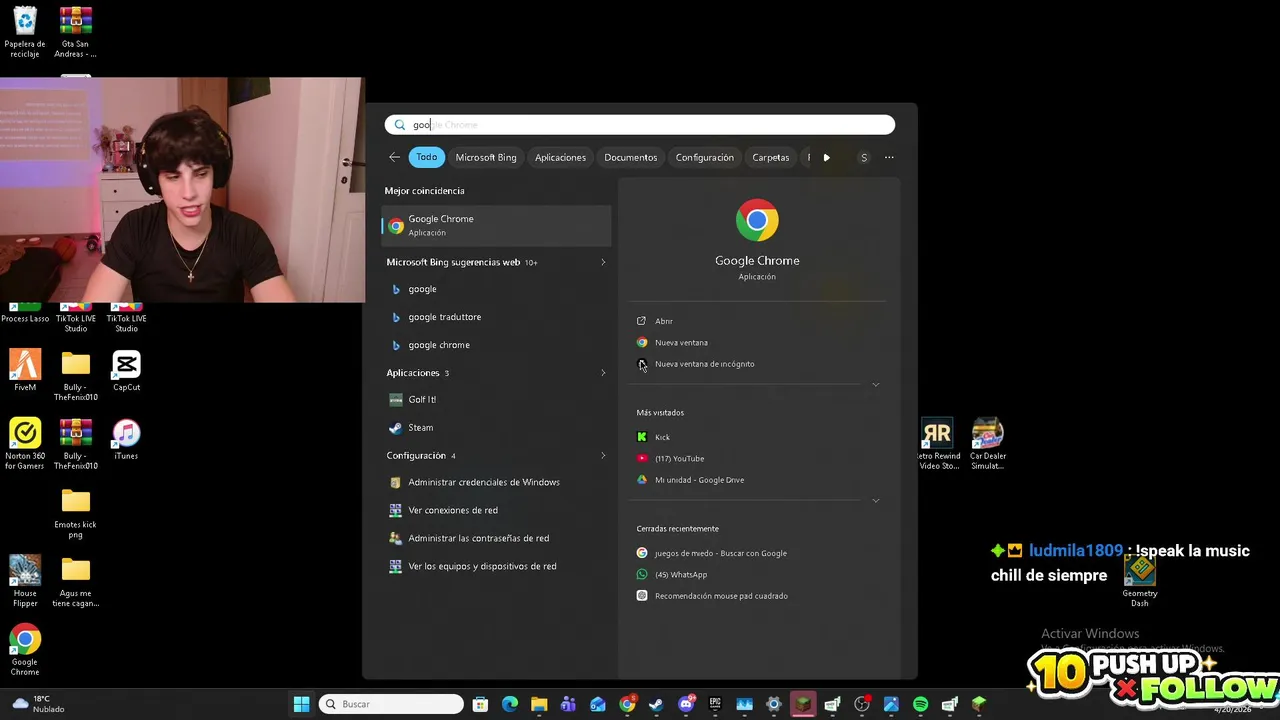
Task: Launch FiveM from the desktop
Action: click(x=25, y=370)
